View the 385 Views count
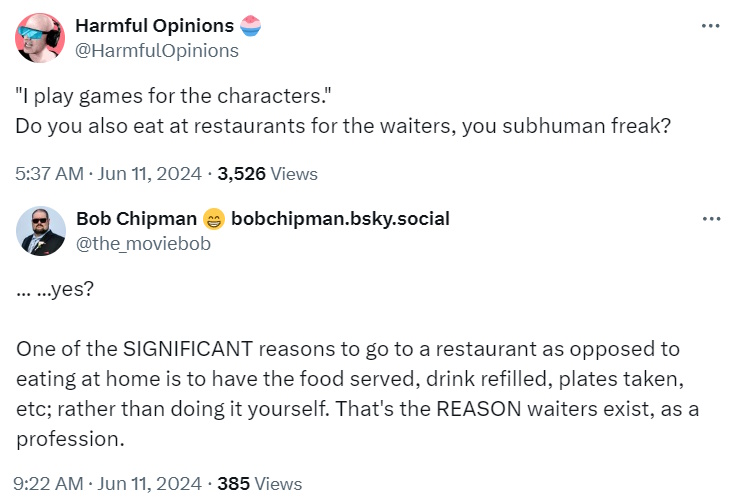The image size is (730, 500). pos(259,484)
